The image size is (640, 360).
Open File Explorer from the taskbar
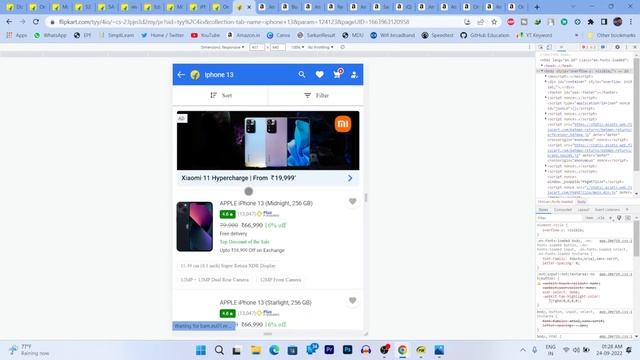pos(256,350)
